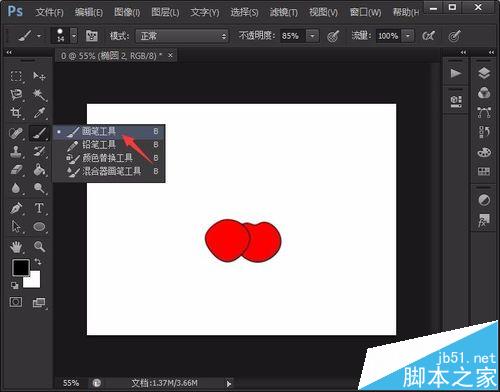Open the flow slider dropdown arrow
Viewport: 500px width, 392px height.
coord(408,36)
